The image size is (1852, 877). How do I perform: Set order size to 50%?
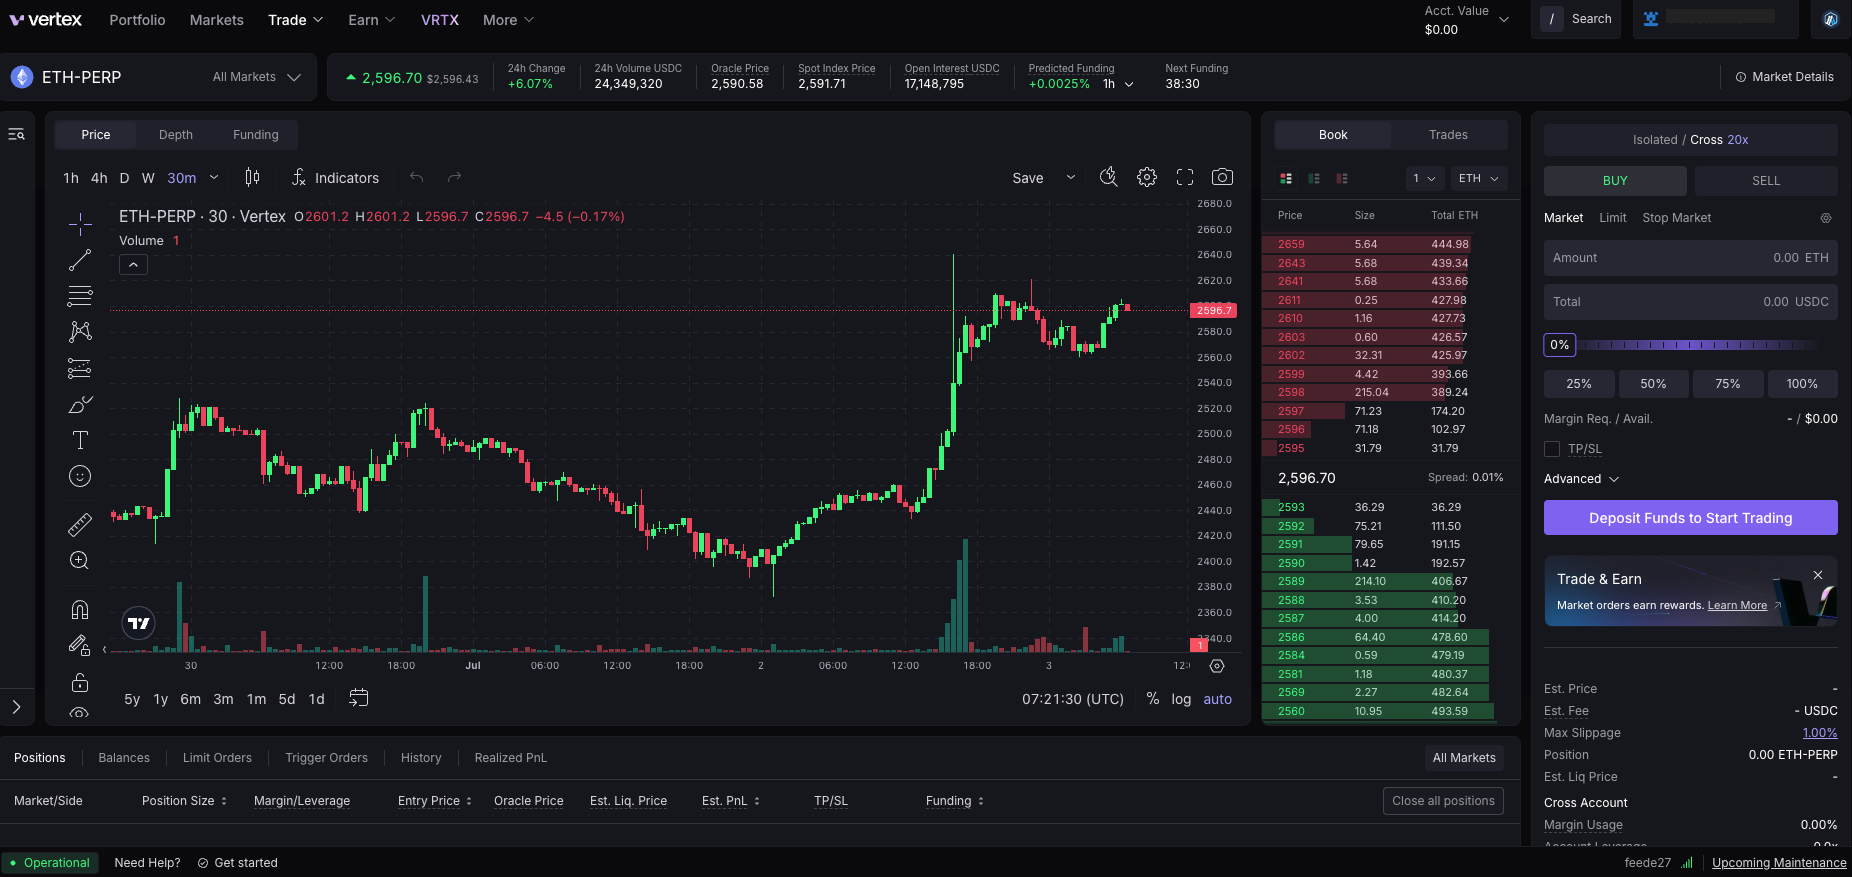point(1653,384)
